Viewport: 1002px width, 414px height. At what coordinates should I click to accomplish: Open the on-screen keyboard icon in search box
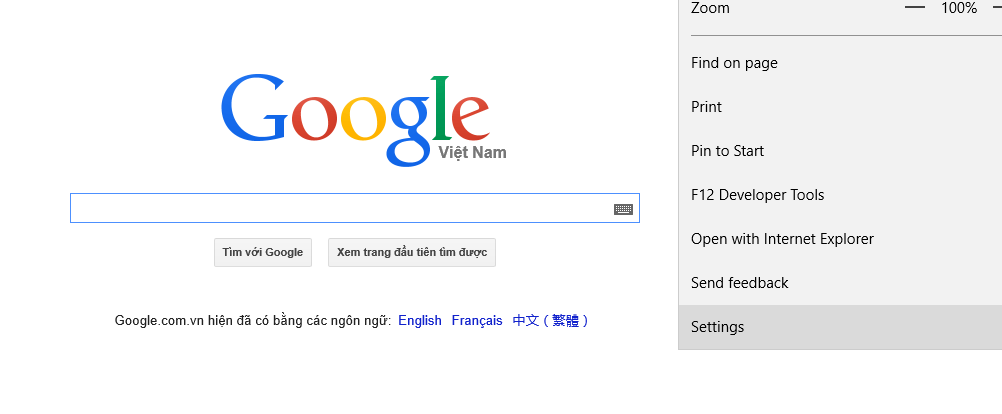coord(623,209)
